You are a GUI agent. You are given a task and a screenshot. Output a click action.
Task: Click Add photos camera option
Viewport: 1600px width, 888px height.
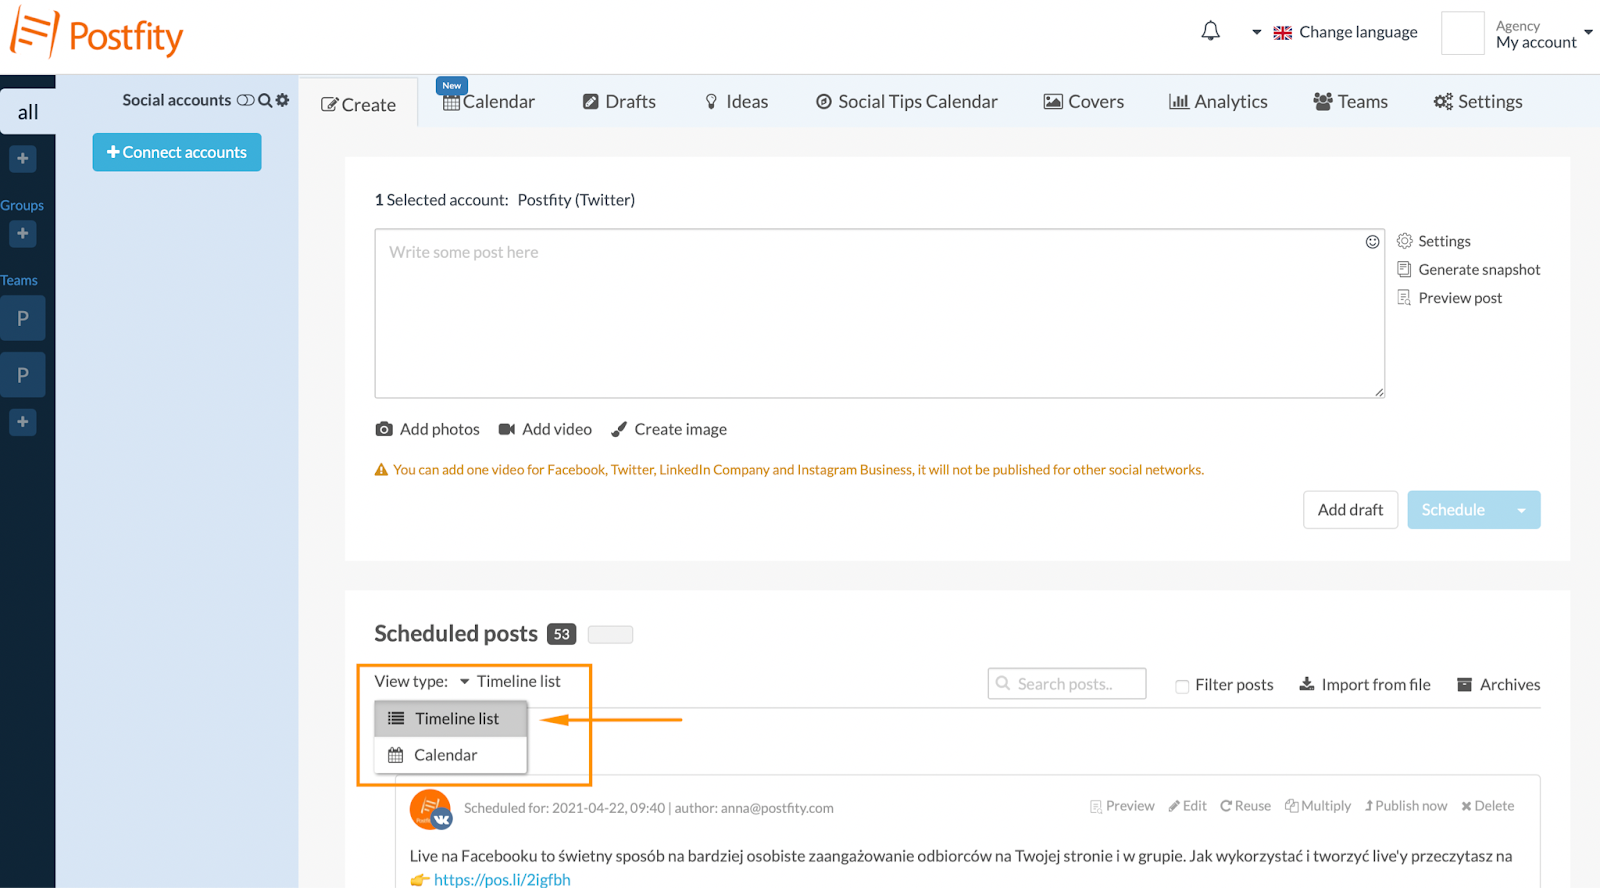pyautogui.click(x=427, y=429)
